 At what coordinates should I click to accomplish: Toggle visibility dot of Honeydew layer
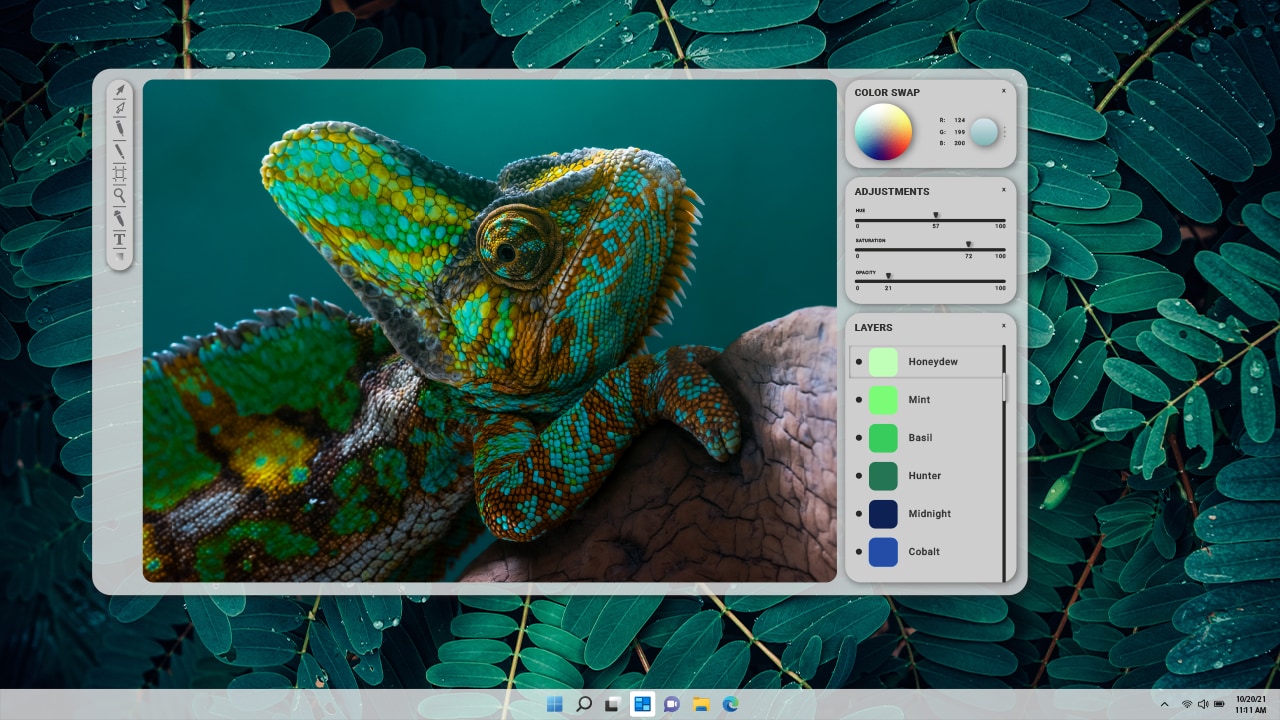[859, 362]
